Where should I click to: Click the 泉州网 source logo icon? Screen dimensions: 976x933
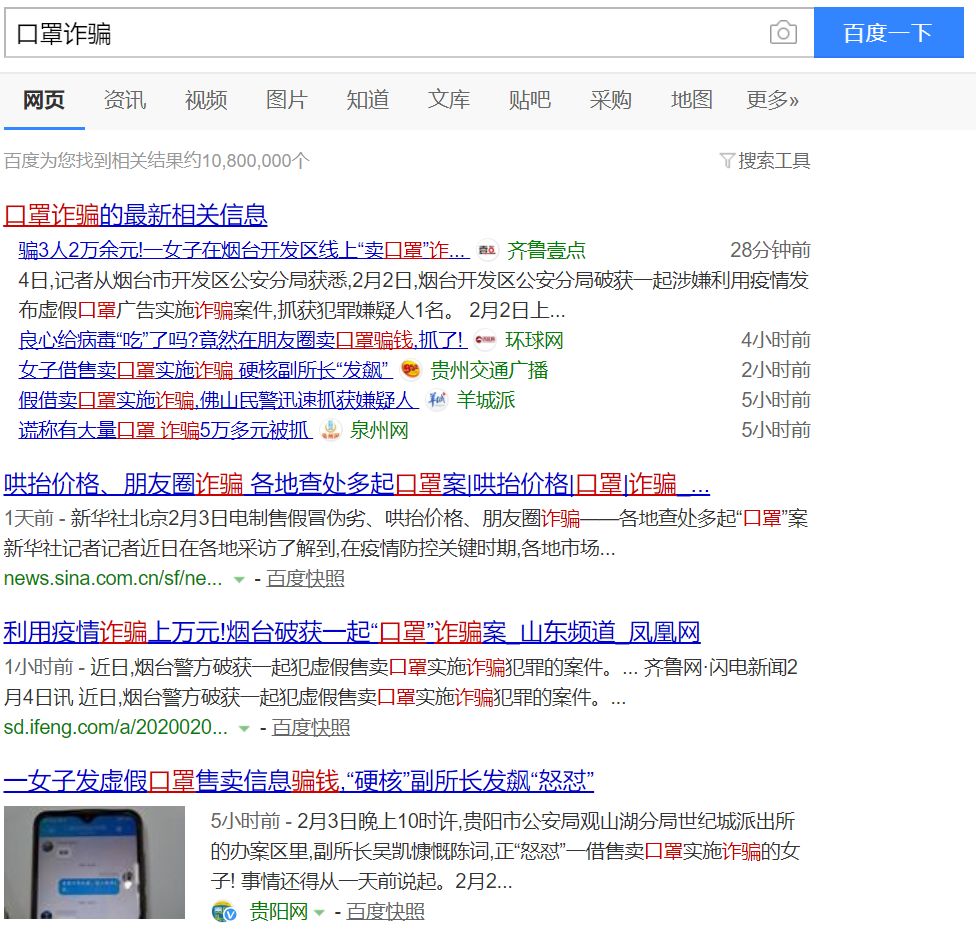tap(331, 430)
